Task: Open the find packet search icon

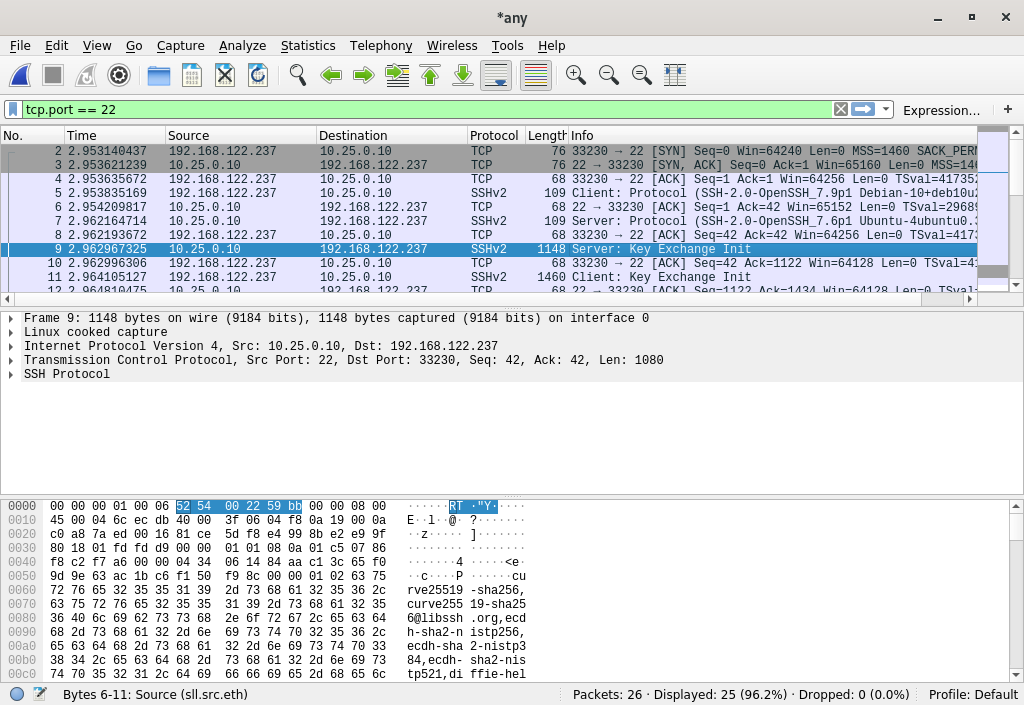Action: click(x=296, y=75)
